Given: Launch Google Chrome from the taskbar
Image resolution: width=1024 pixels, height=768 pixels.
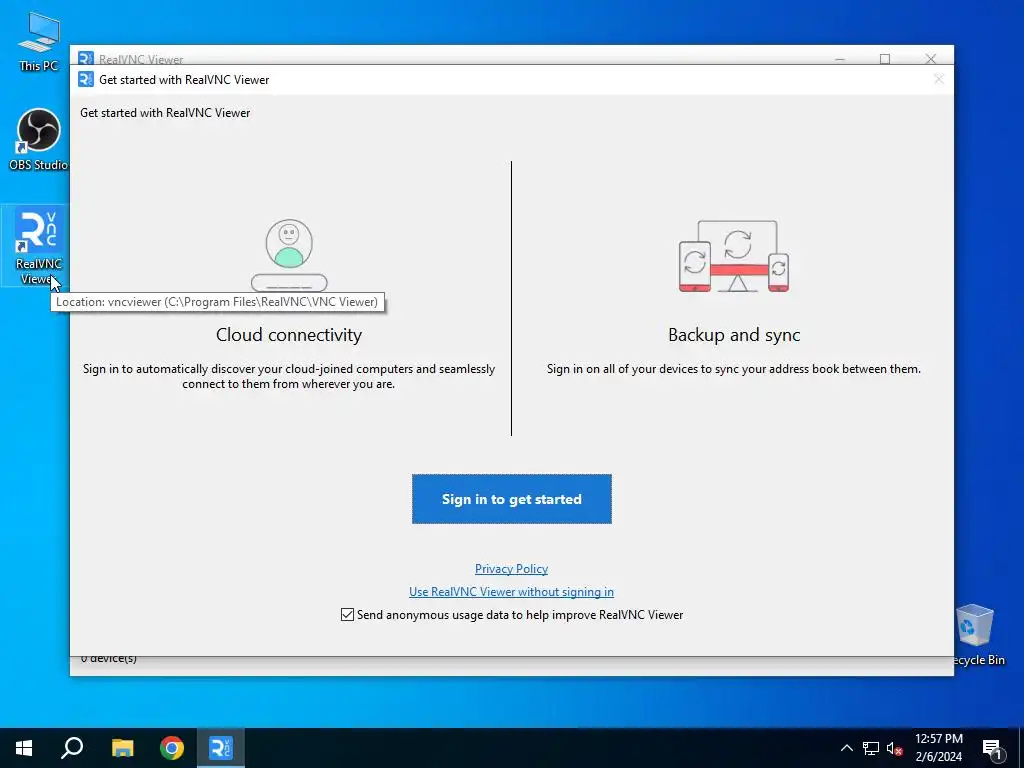Looking at the screenshot, I should click(172, 748).
